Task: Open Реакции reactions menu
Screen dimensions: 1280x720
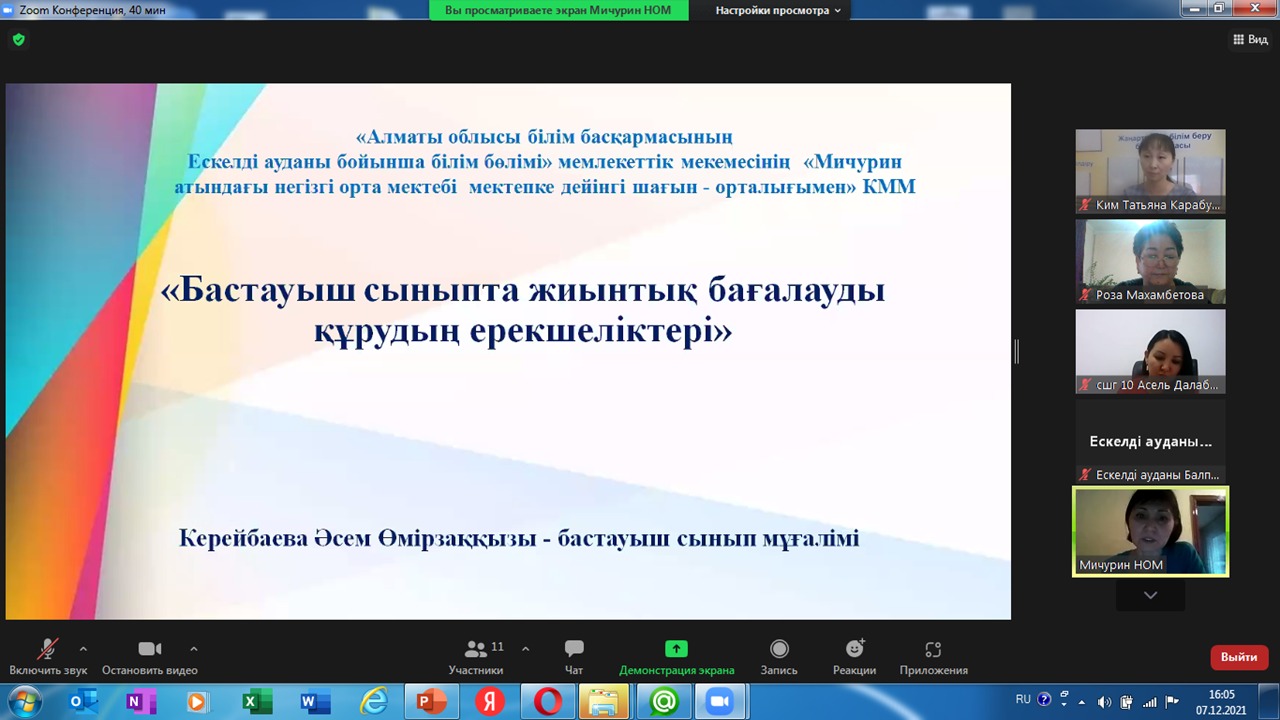Action: tap(854, 657)
